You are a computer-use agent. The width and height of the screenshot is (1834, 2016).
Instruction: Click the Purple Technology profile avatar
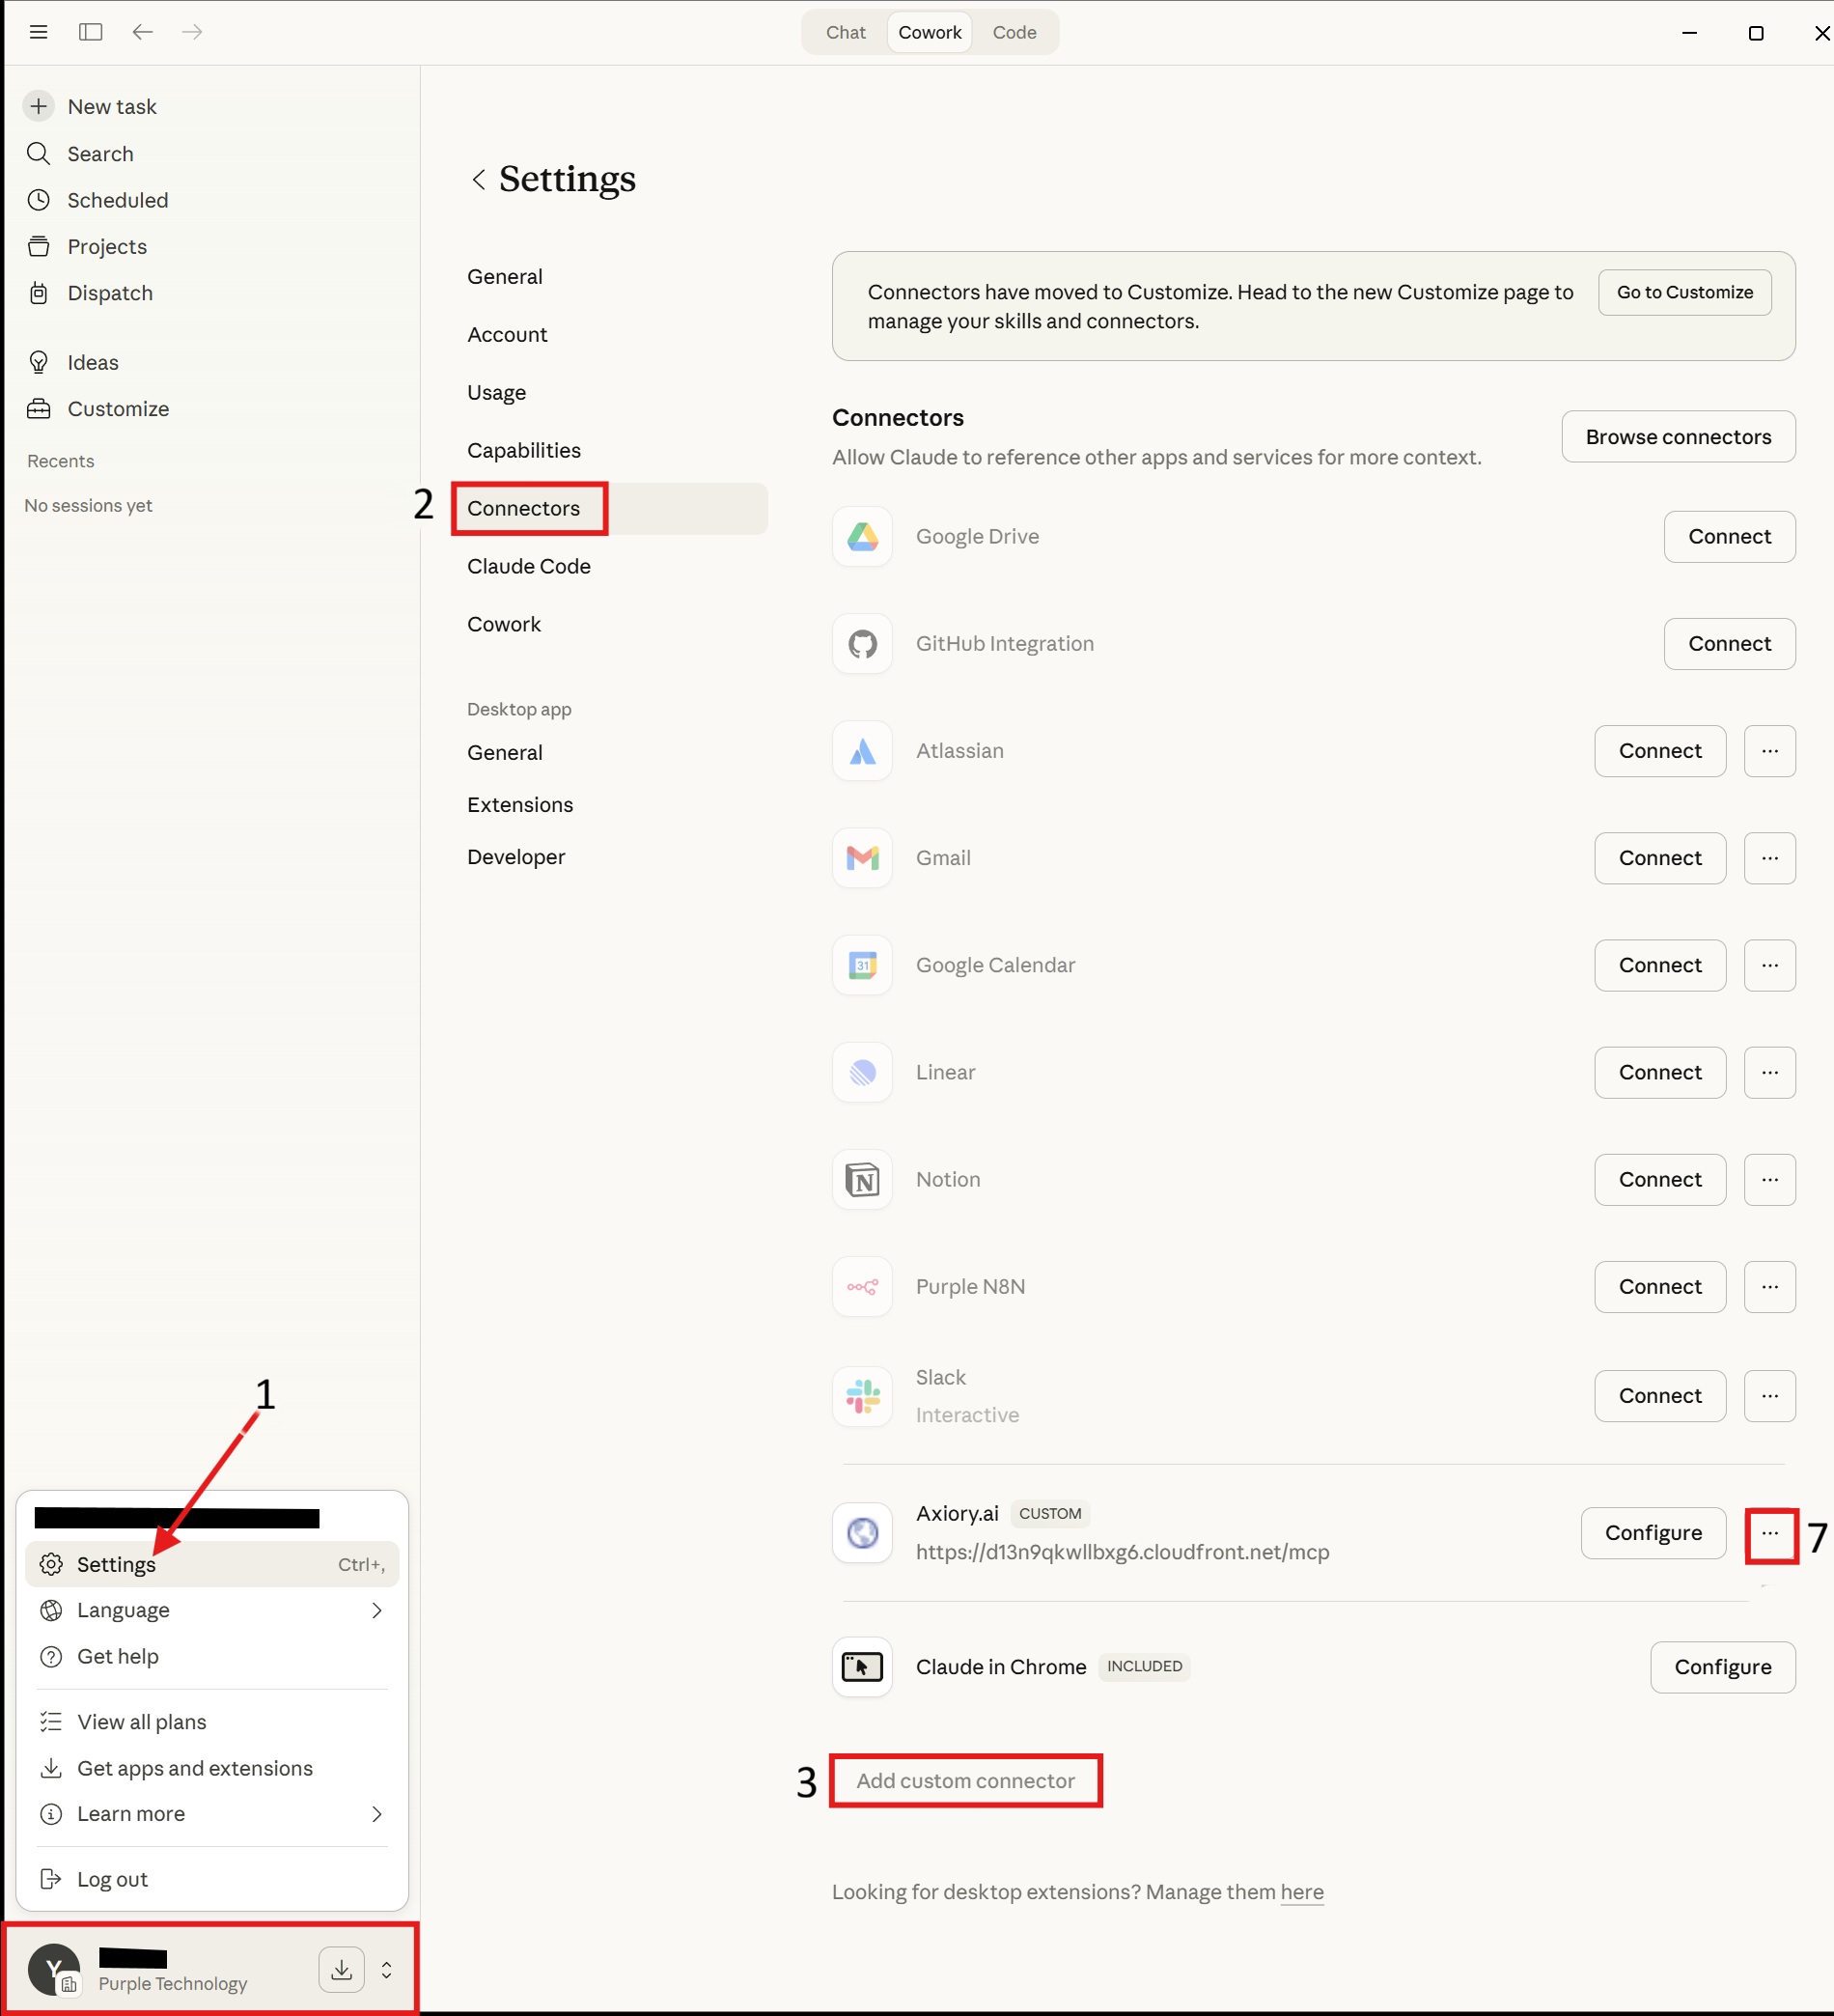54,1969
